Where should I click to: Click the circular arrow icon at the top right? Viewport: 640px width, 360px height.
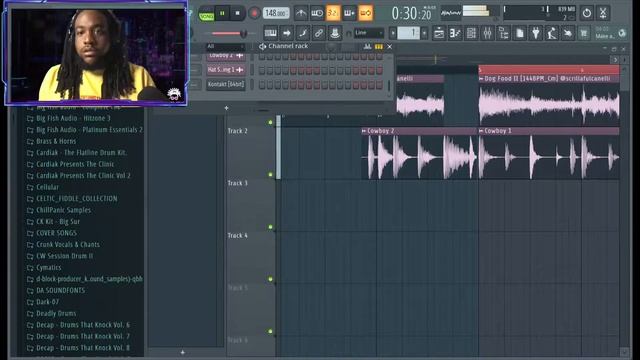(587, 13)
